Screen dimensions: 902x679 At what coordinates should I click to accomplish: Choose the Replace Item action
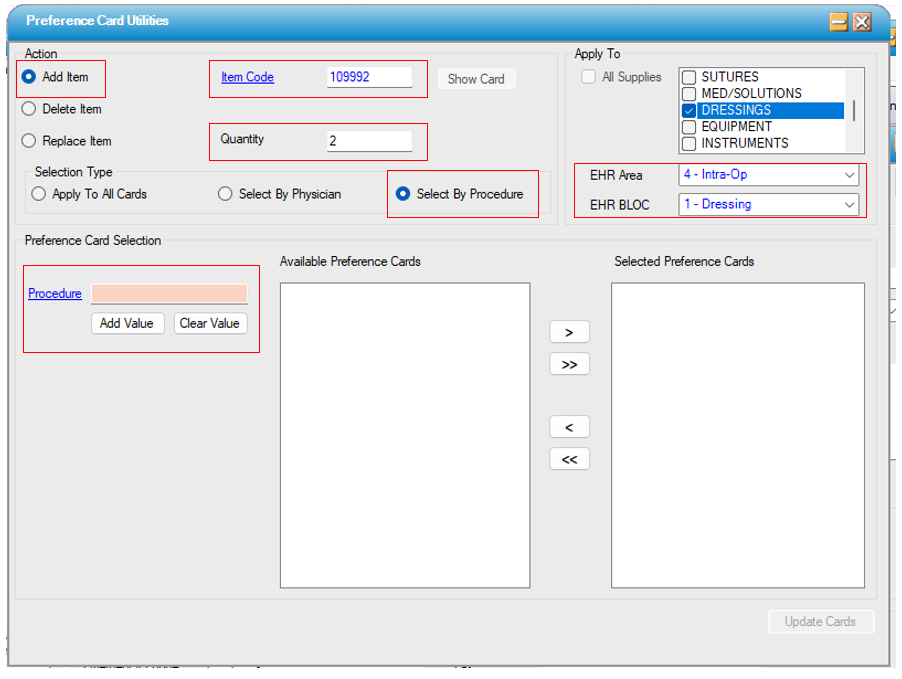[x=29, y=141]
